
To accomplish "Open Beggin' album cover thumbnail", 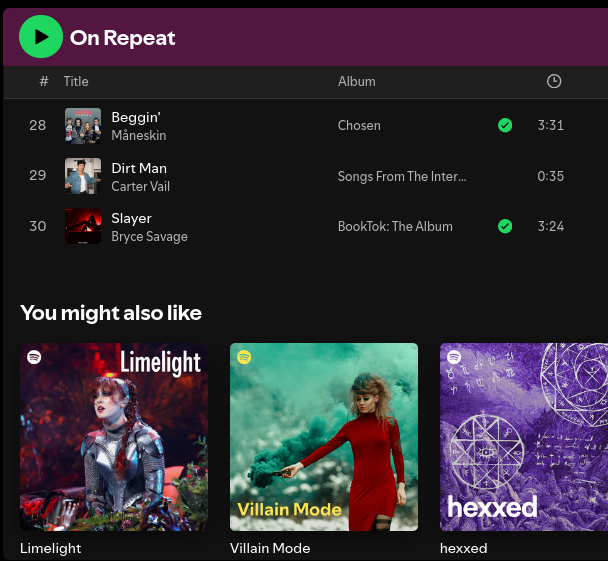I will point(83,126).
